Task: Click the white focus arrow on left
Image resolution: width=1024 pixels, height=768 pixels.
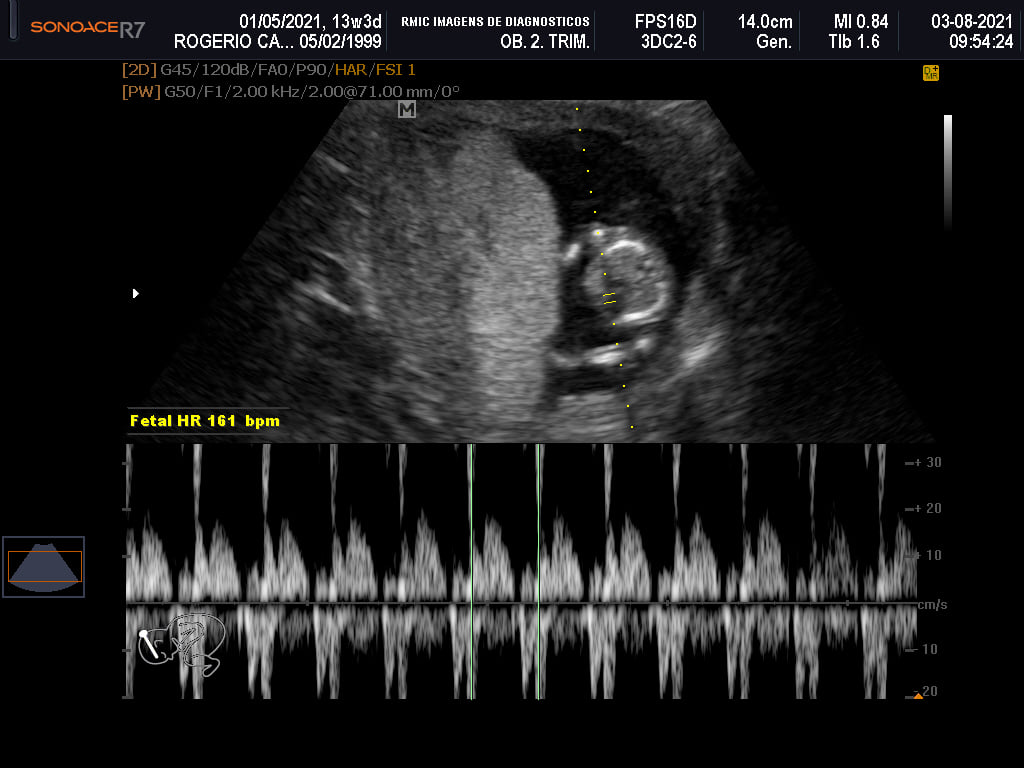Action: click(x=136, y=293)
